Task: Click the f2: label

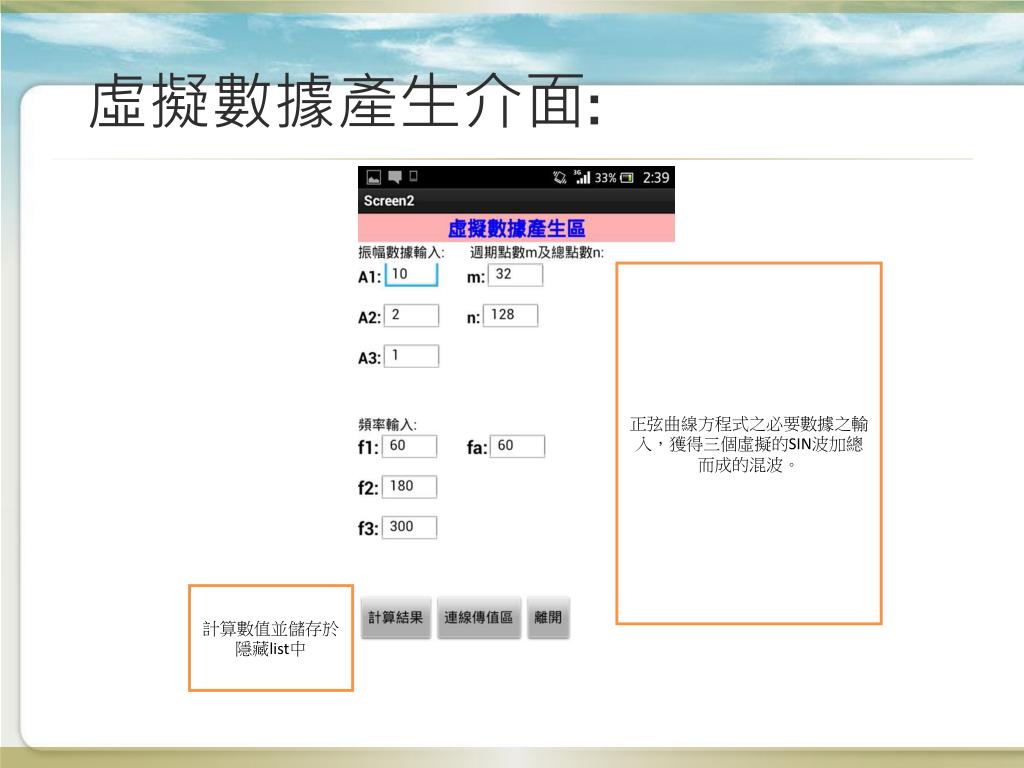Action: click(368, 488)
